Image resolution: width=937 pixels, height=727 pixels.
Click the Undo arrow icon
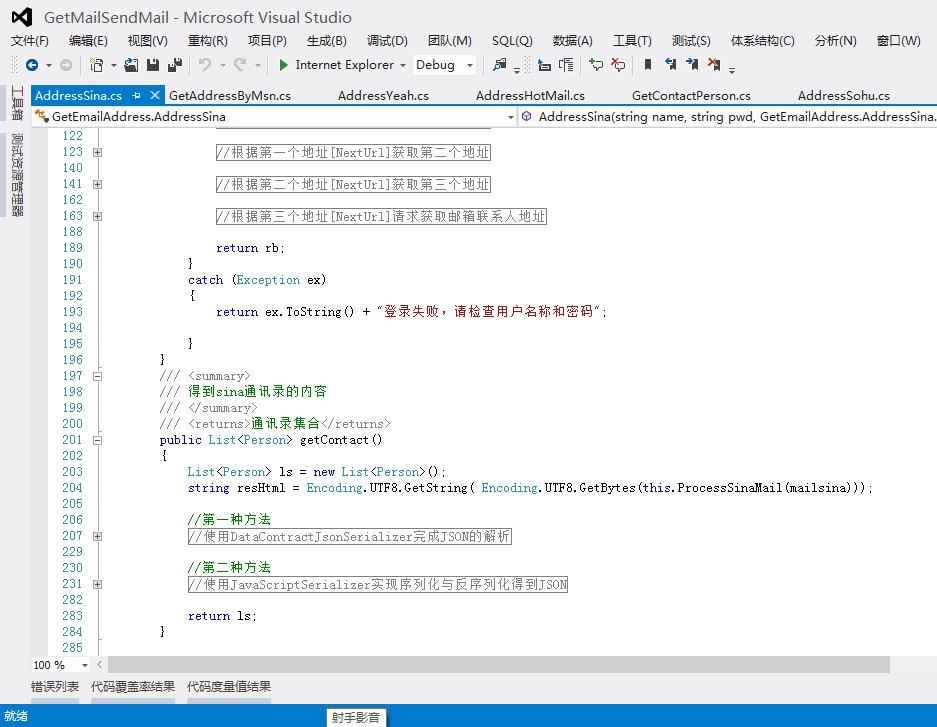point(204,65)
